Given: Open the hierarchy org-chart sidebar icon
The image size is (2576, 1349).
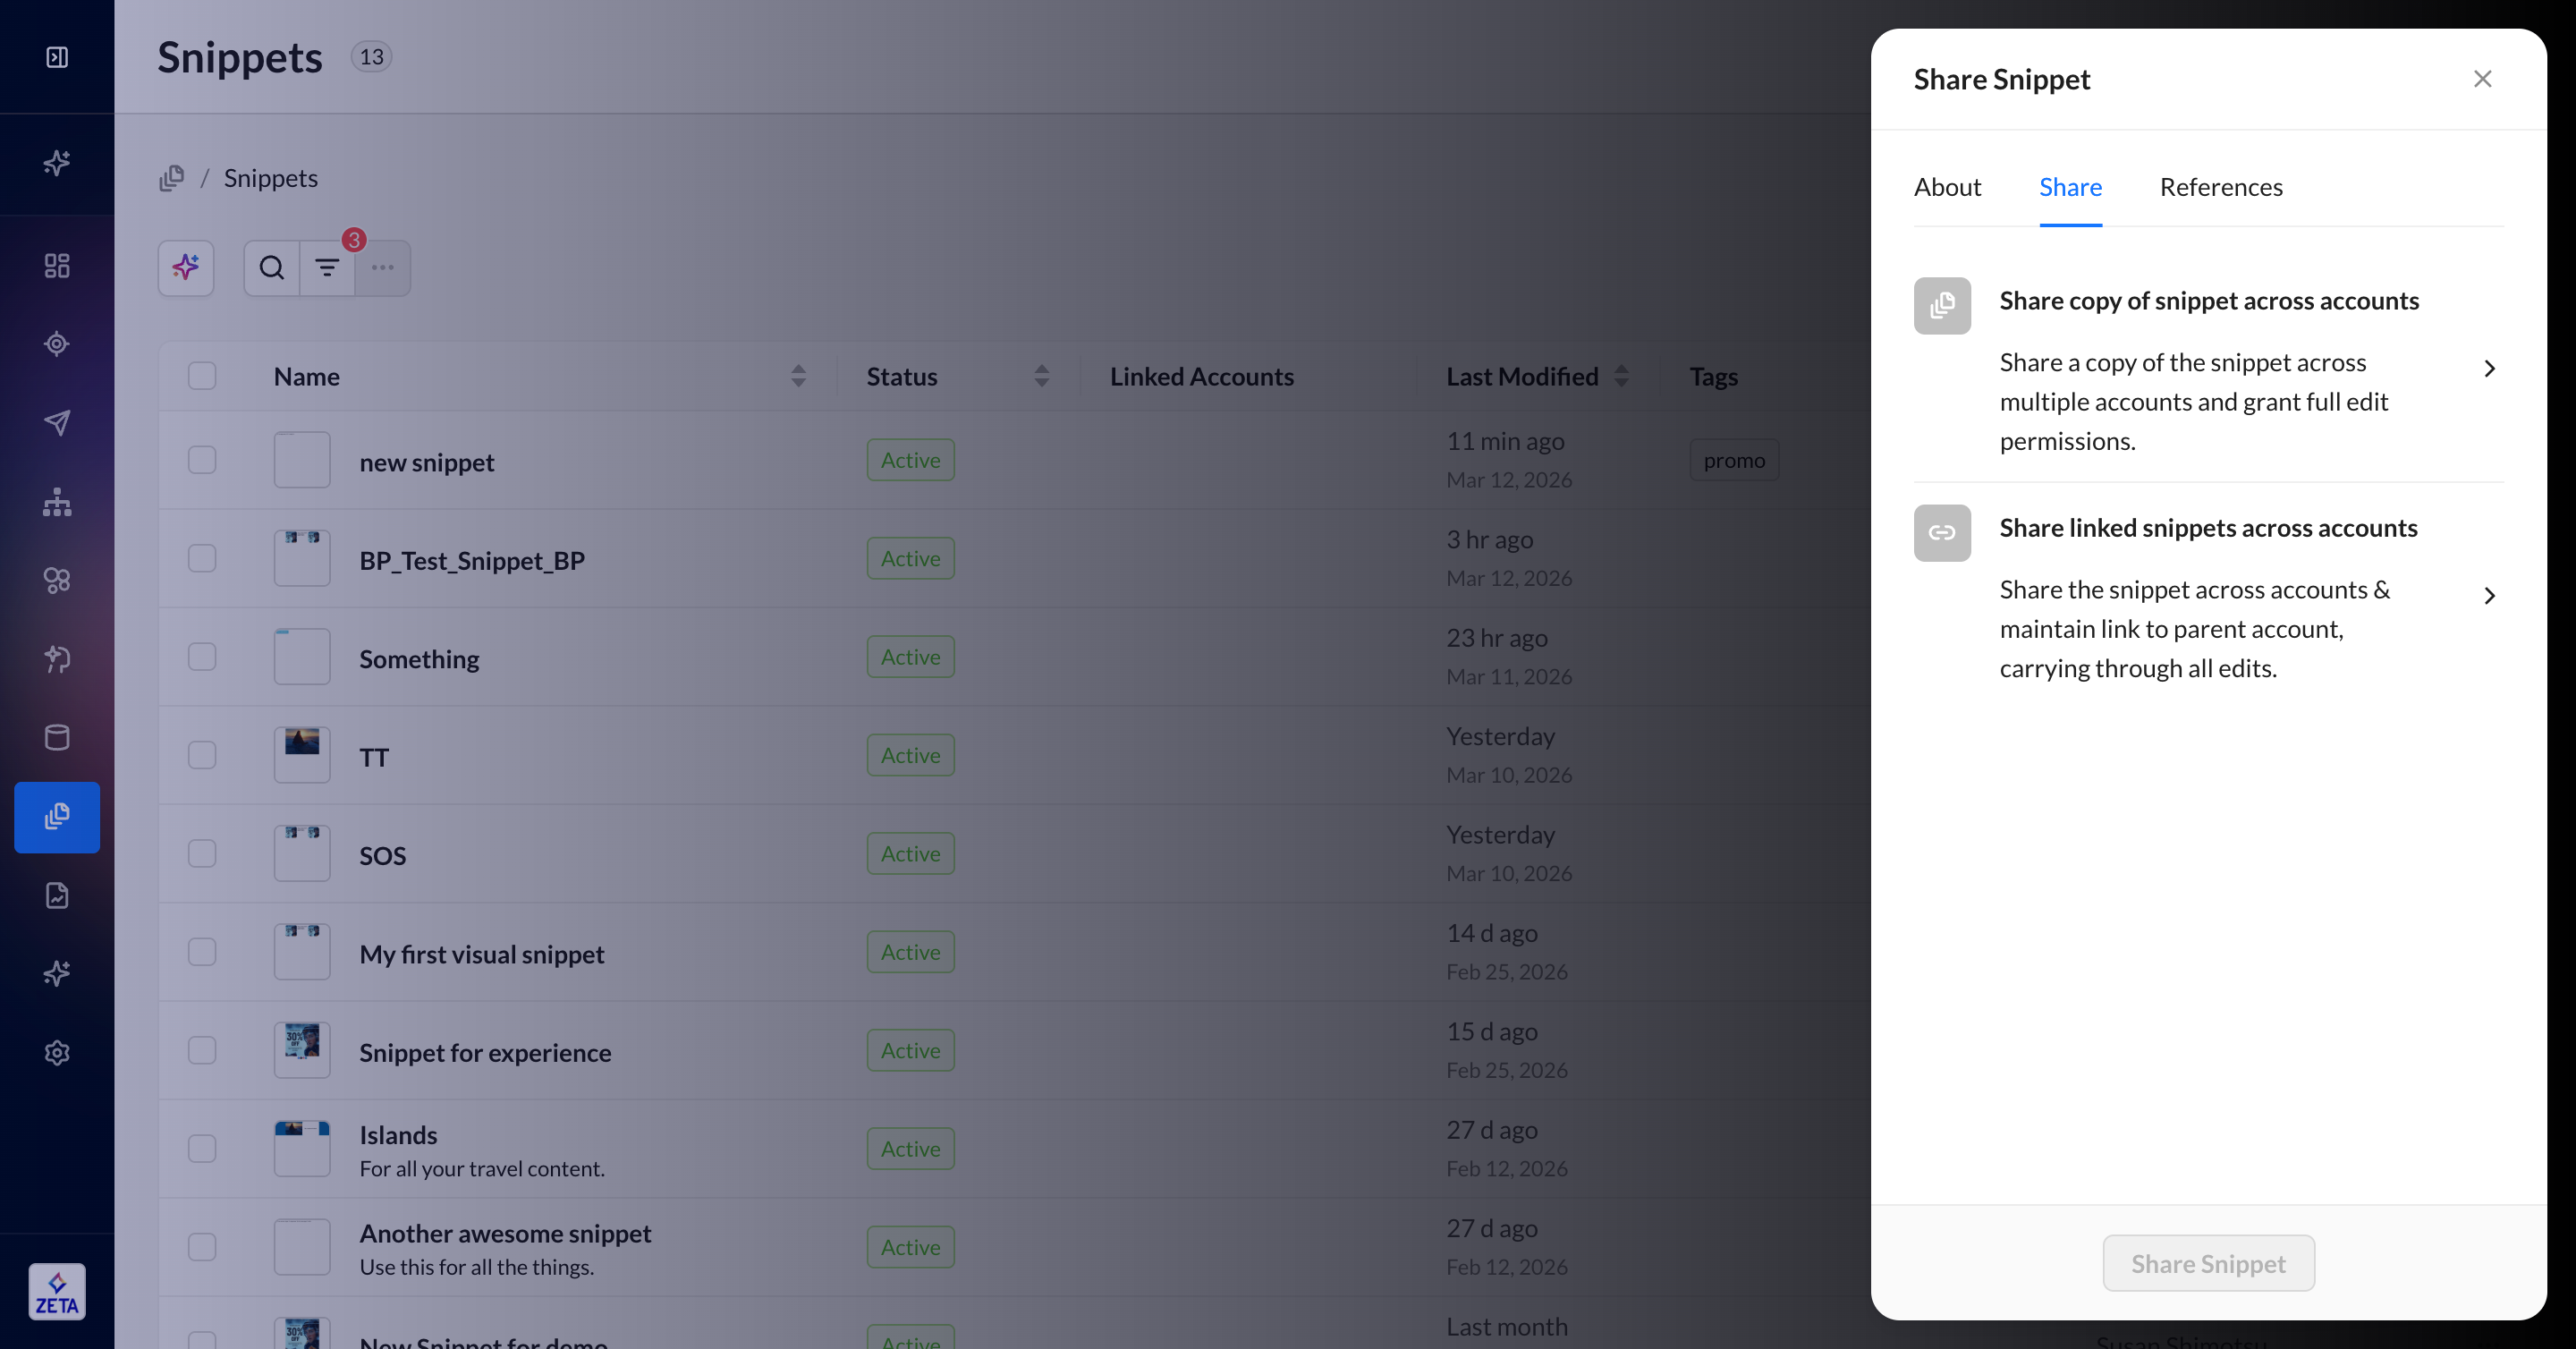Looking at the screenshot, I should pos(57,501).
